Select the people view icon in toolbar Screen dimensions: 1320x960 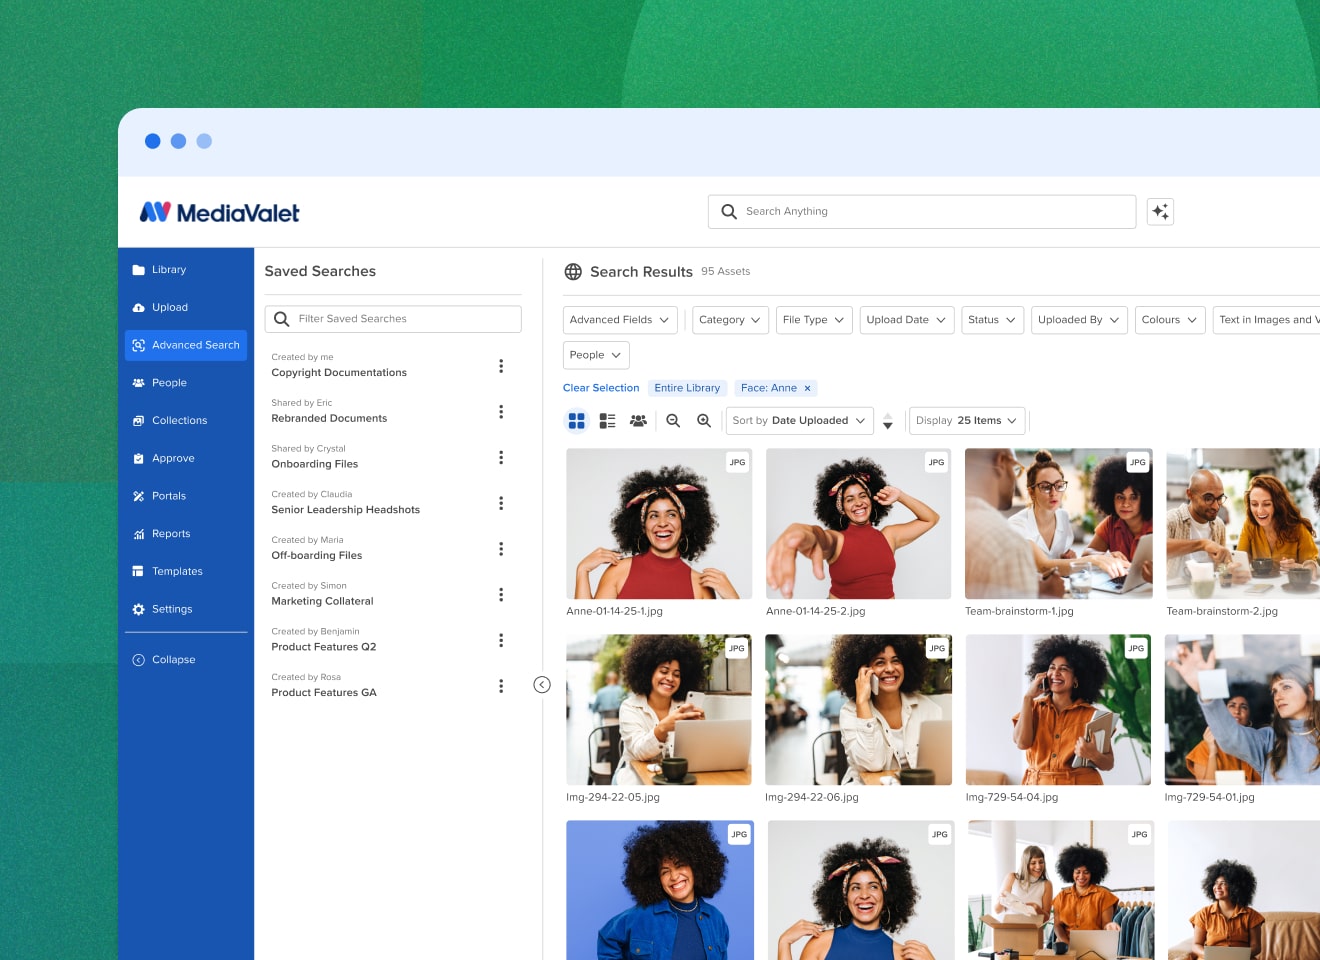pos(638,421)
